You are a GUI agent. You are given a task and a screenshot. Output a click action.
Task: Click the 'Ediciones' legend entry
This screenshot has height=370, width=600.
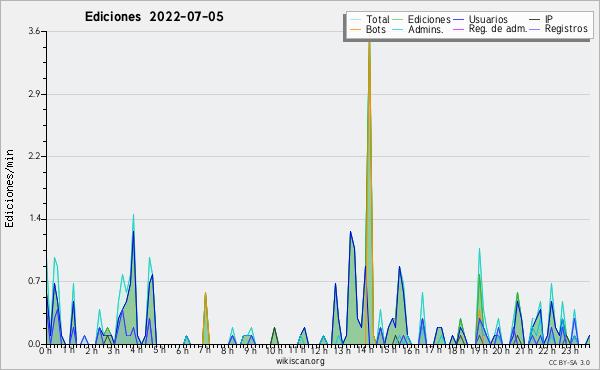429,19
